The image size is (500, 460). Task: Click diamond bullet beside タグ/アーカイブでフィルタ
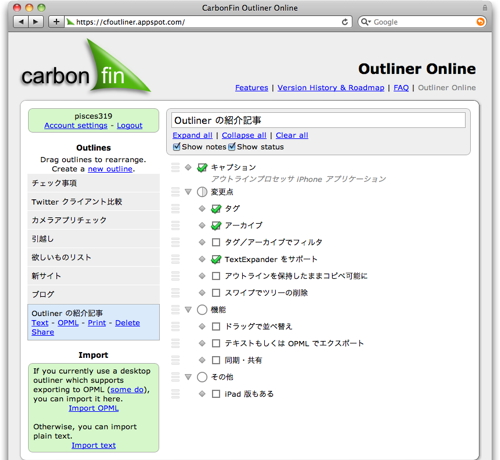[202, 242]
